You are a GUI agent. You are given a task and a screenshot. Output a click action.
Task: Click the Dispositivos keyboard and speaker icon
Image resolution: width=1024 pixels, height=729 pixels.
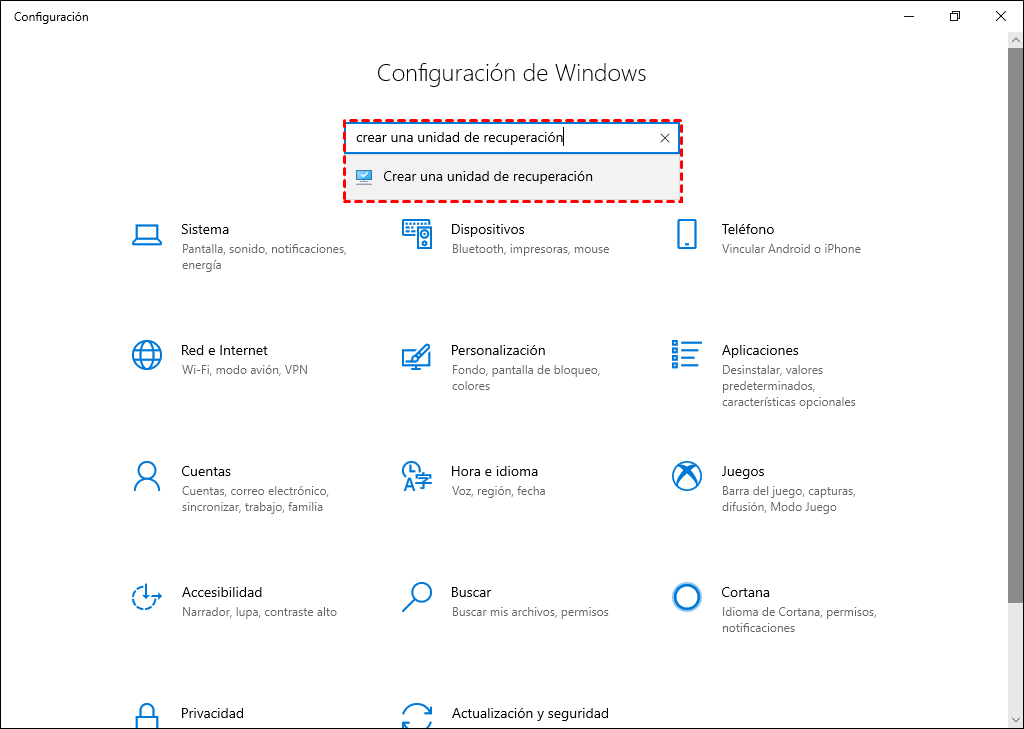click(416, 235)
